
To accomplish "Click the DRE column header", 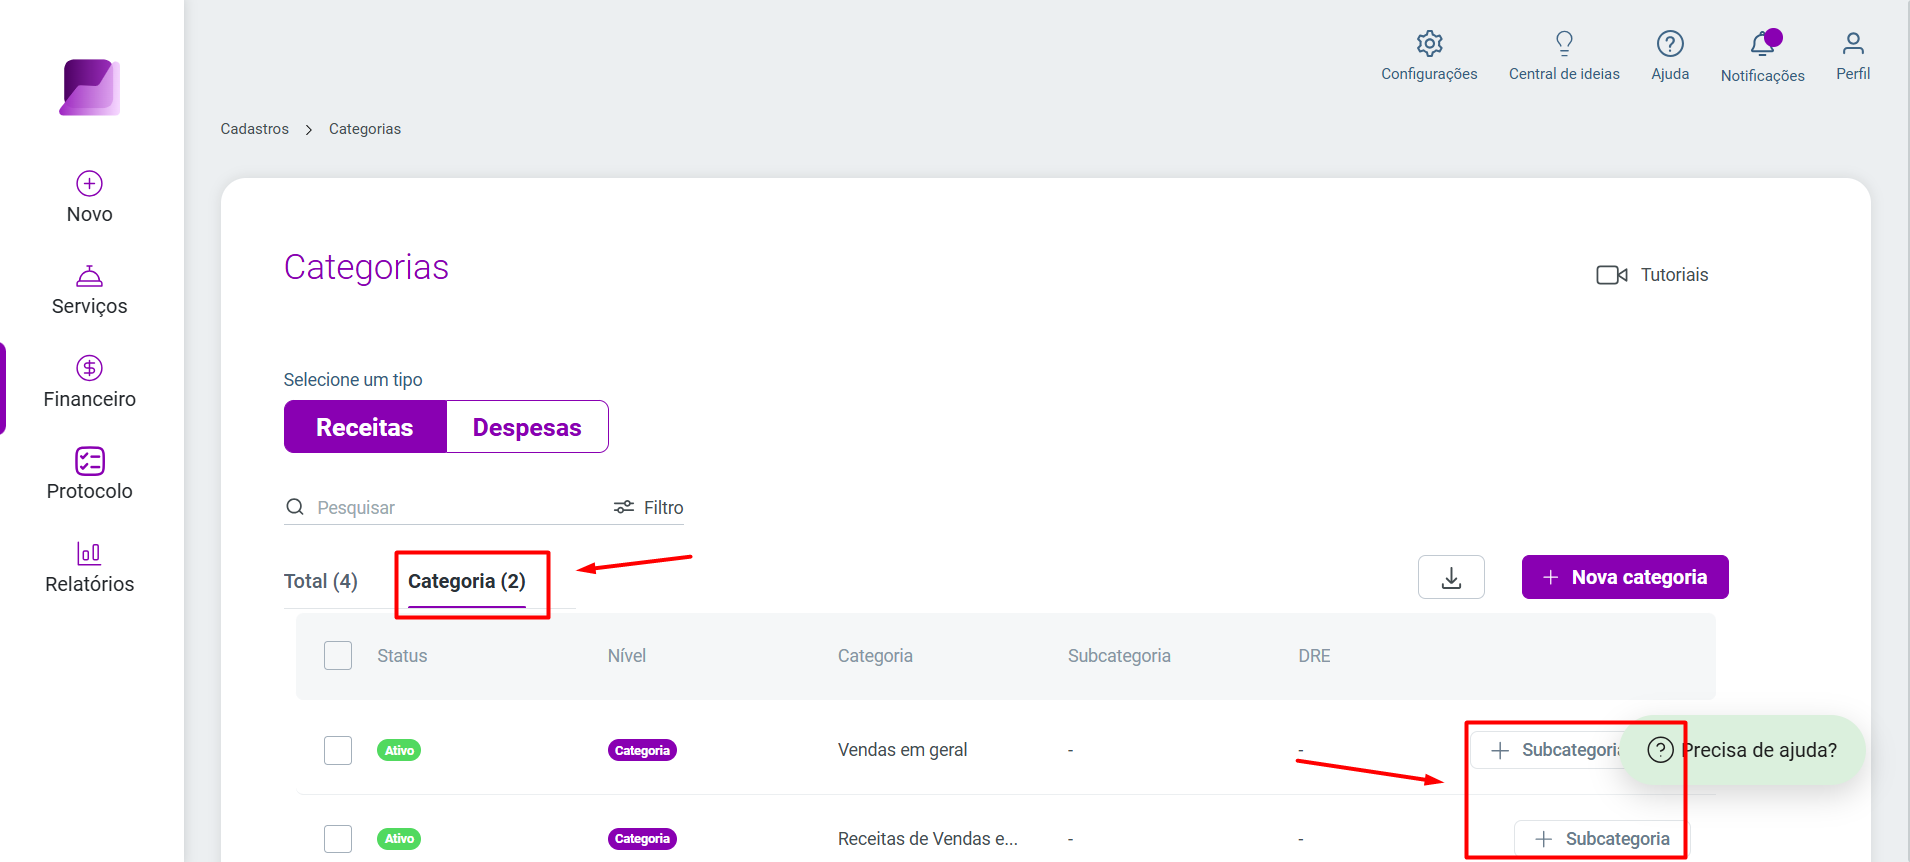I will [x=1314, y=656].
